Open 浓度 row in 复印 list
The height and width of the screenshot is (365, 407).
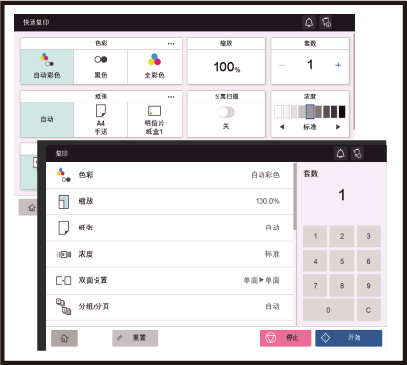click(x=170, y=254)
